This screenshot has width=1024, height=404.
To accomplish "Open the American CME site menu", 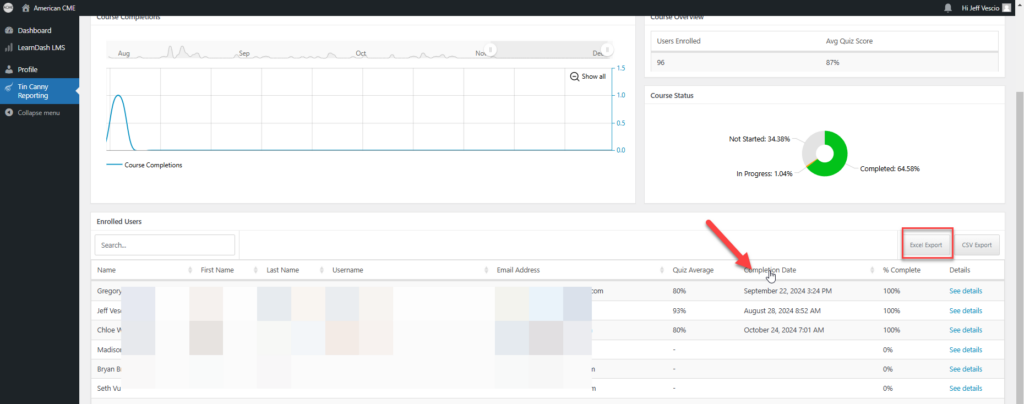I will [x=48, y=8].
